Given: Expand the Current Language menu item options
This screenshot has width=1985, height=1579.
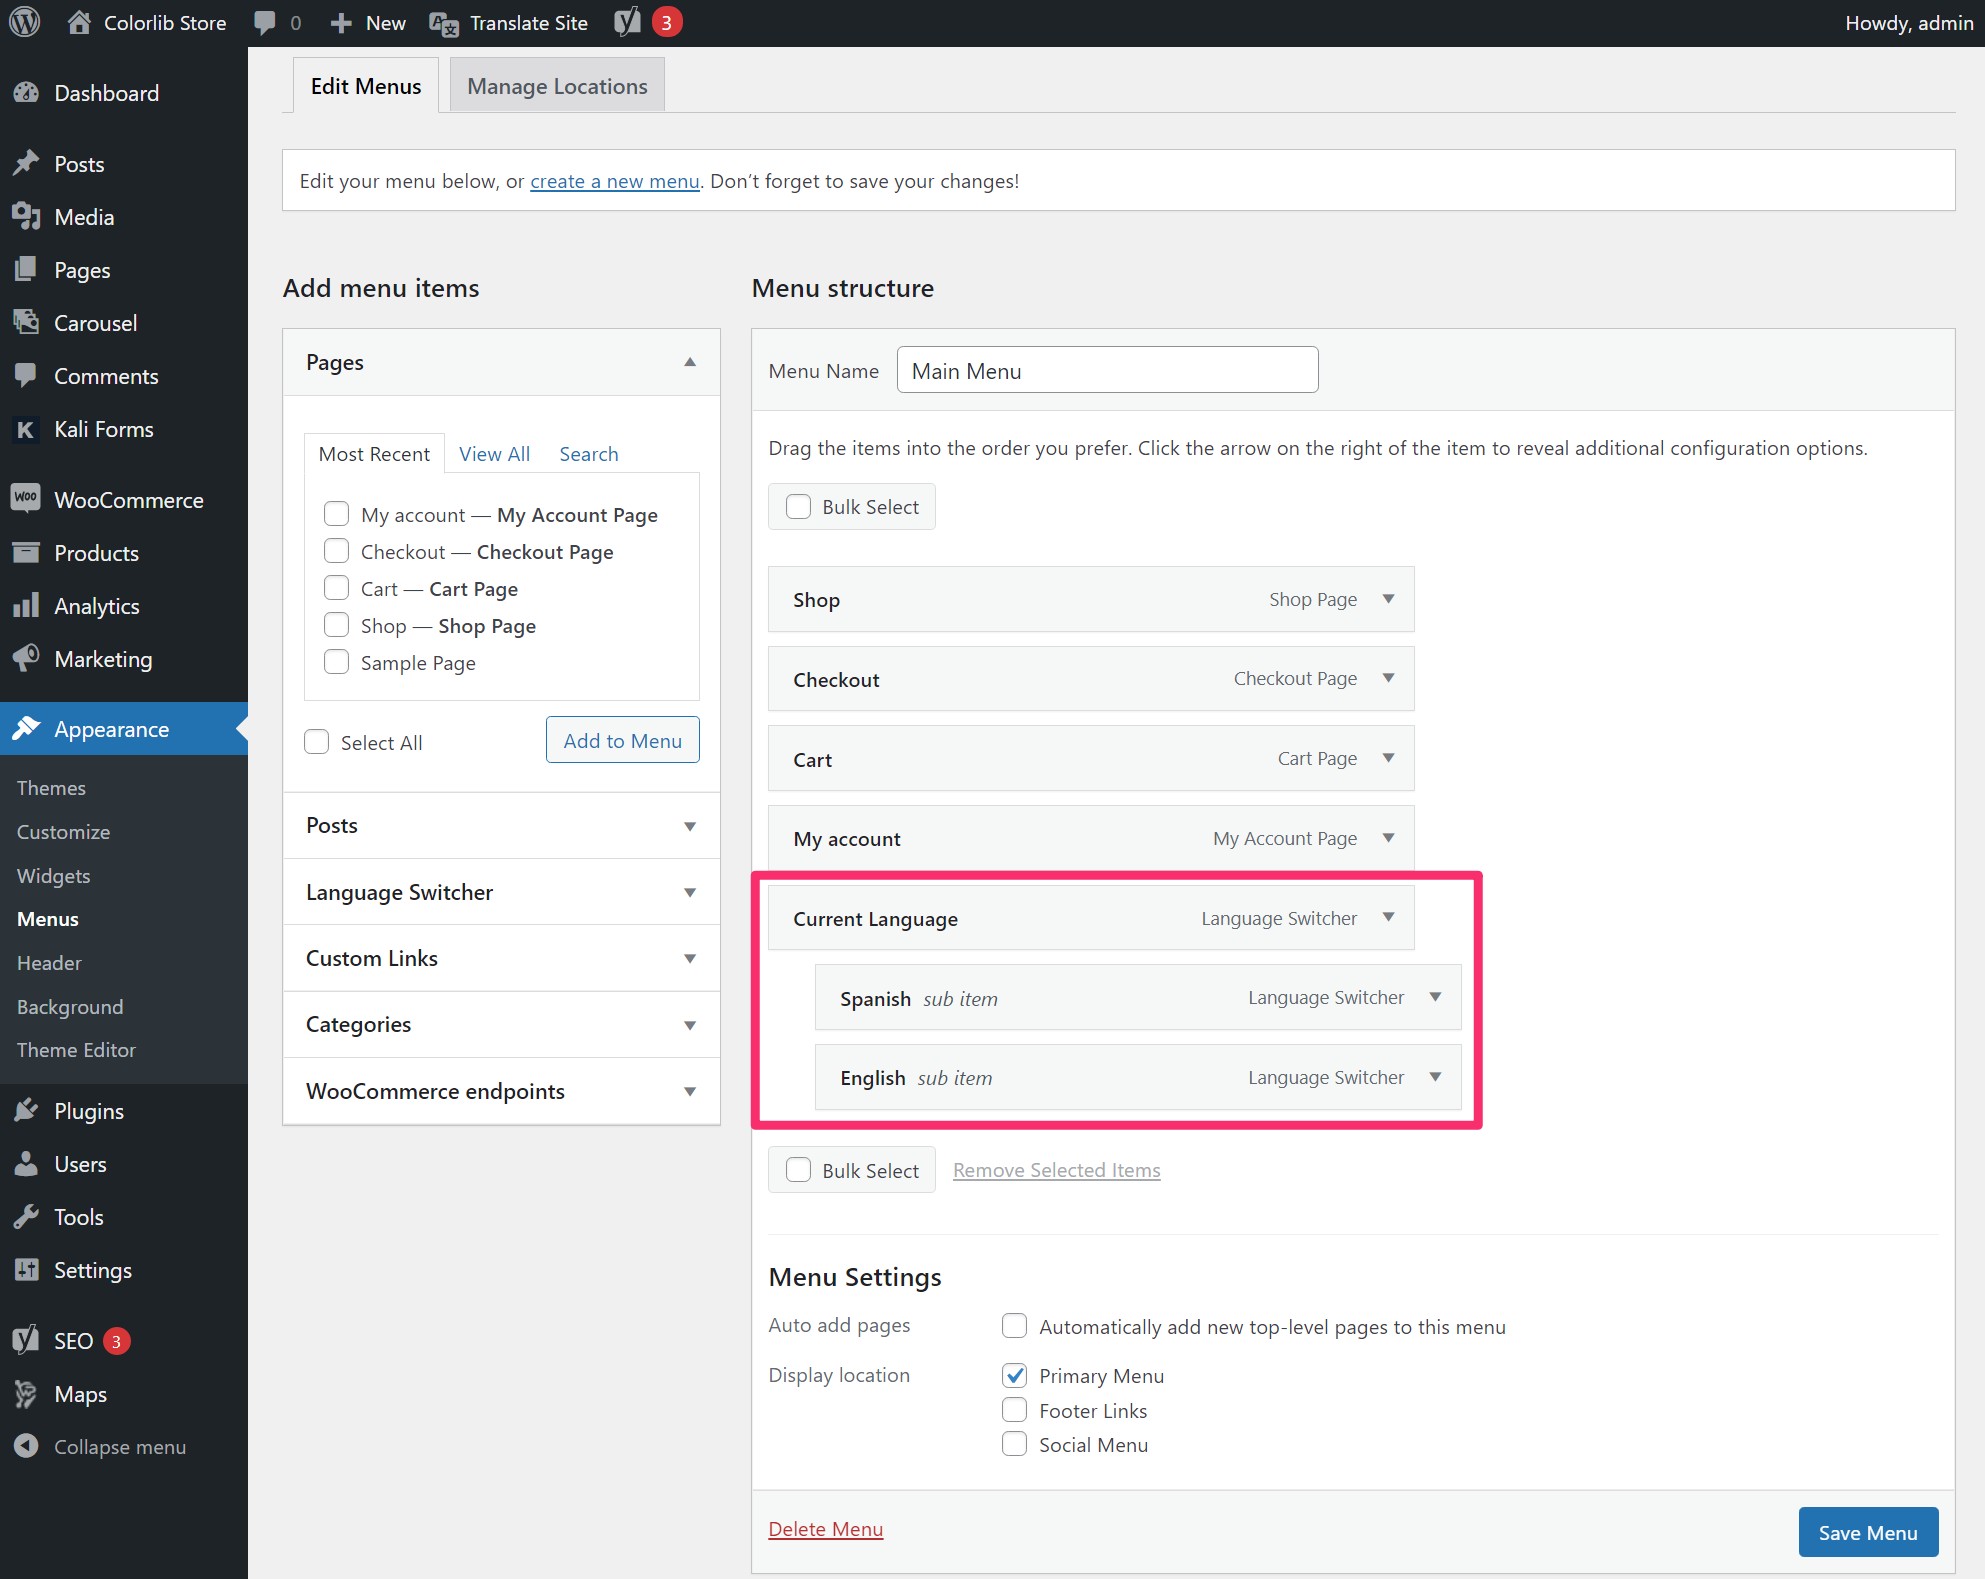Looking at the screenshot, I should click(1388, 917).
